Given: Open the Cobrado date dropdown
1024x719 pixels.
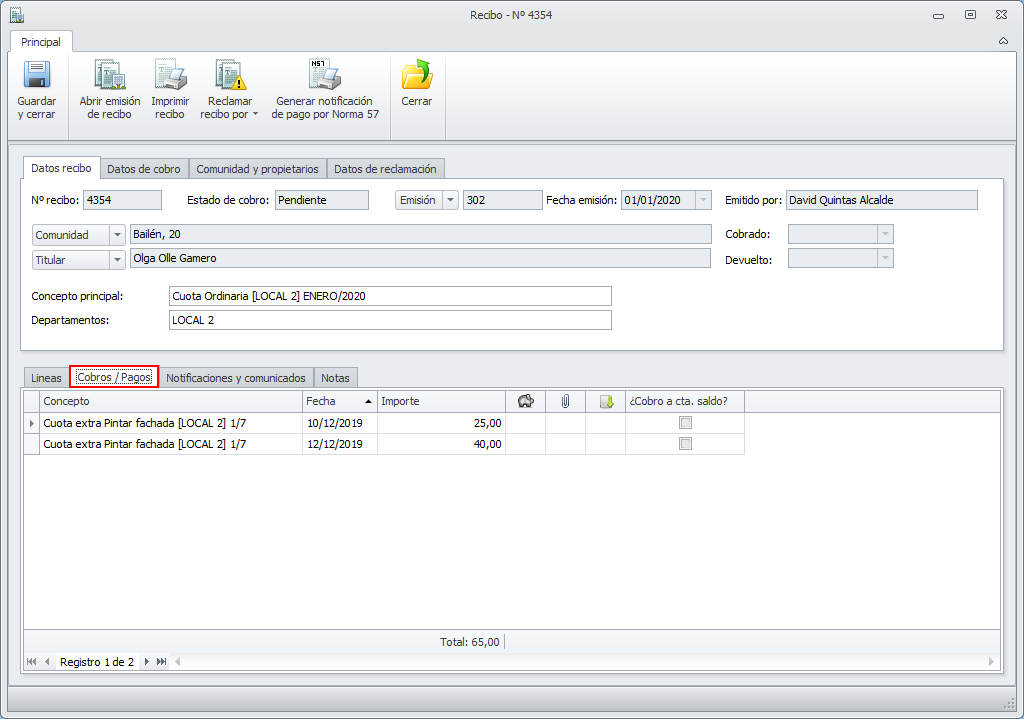Looking at the screenshot, I should coord(884,234).
